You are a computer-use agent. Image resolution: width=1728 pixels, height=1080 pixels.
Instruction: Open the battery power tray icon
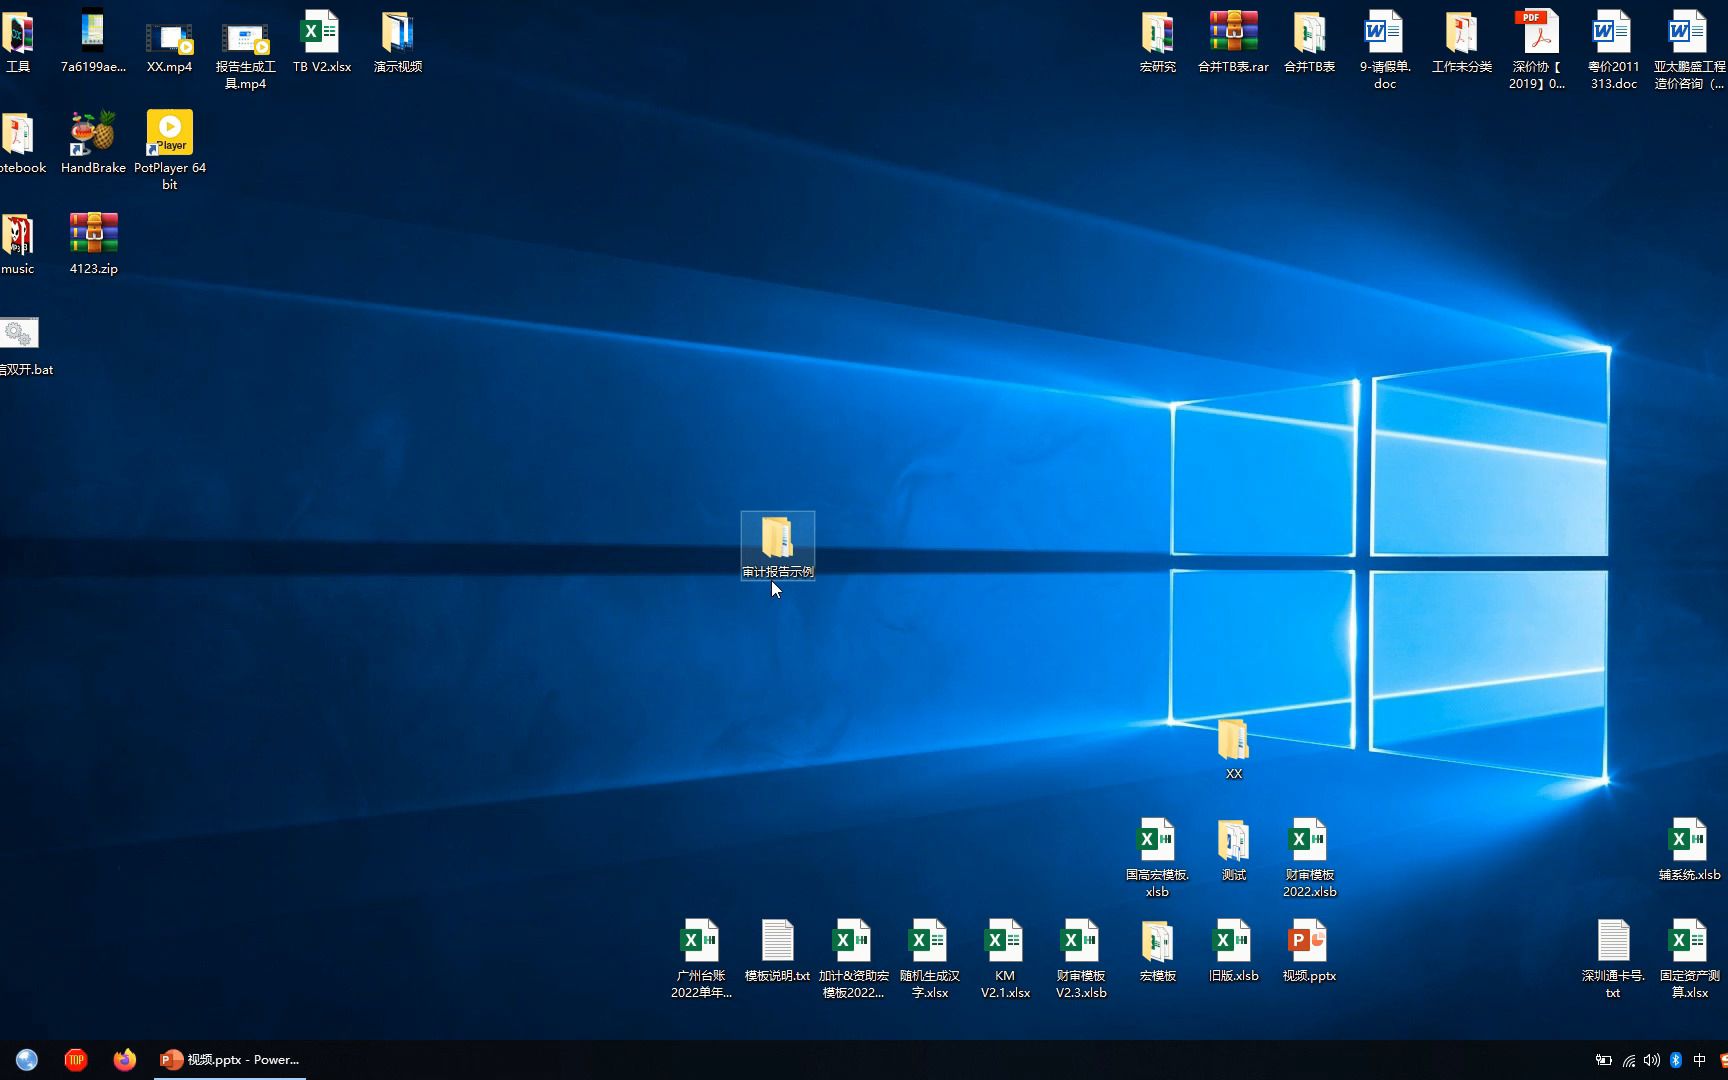tap(1603, 1060)
